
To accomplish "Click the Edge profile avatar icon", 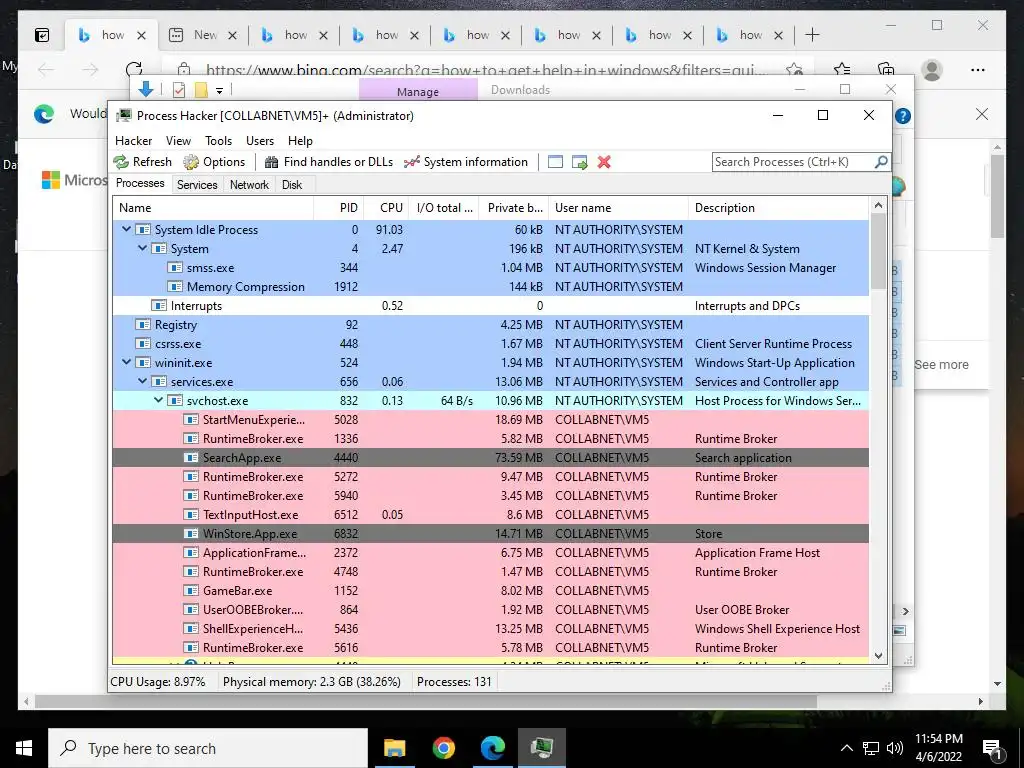I will point(932,70).
